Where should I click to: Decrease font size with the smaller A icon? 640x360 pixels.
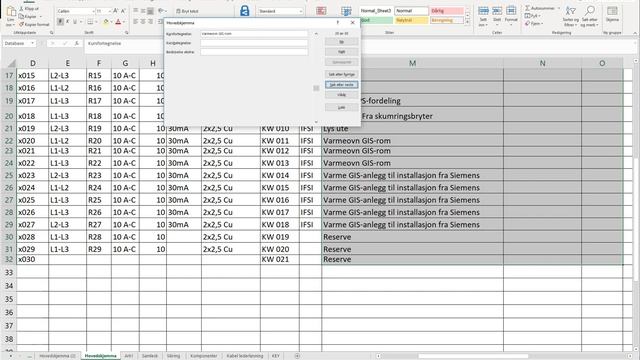tap(123, 11)
